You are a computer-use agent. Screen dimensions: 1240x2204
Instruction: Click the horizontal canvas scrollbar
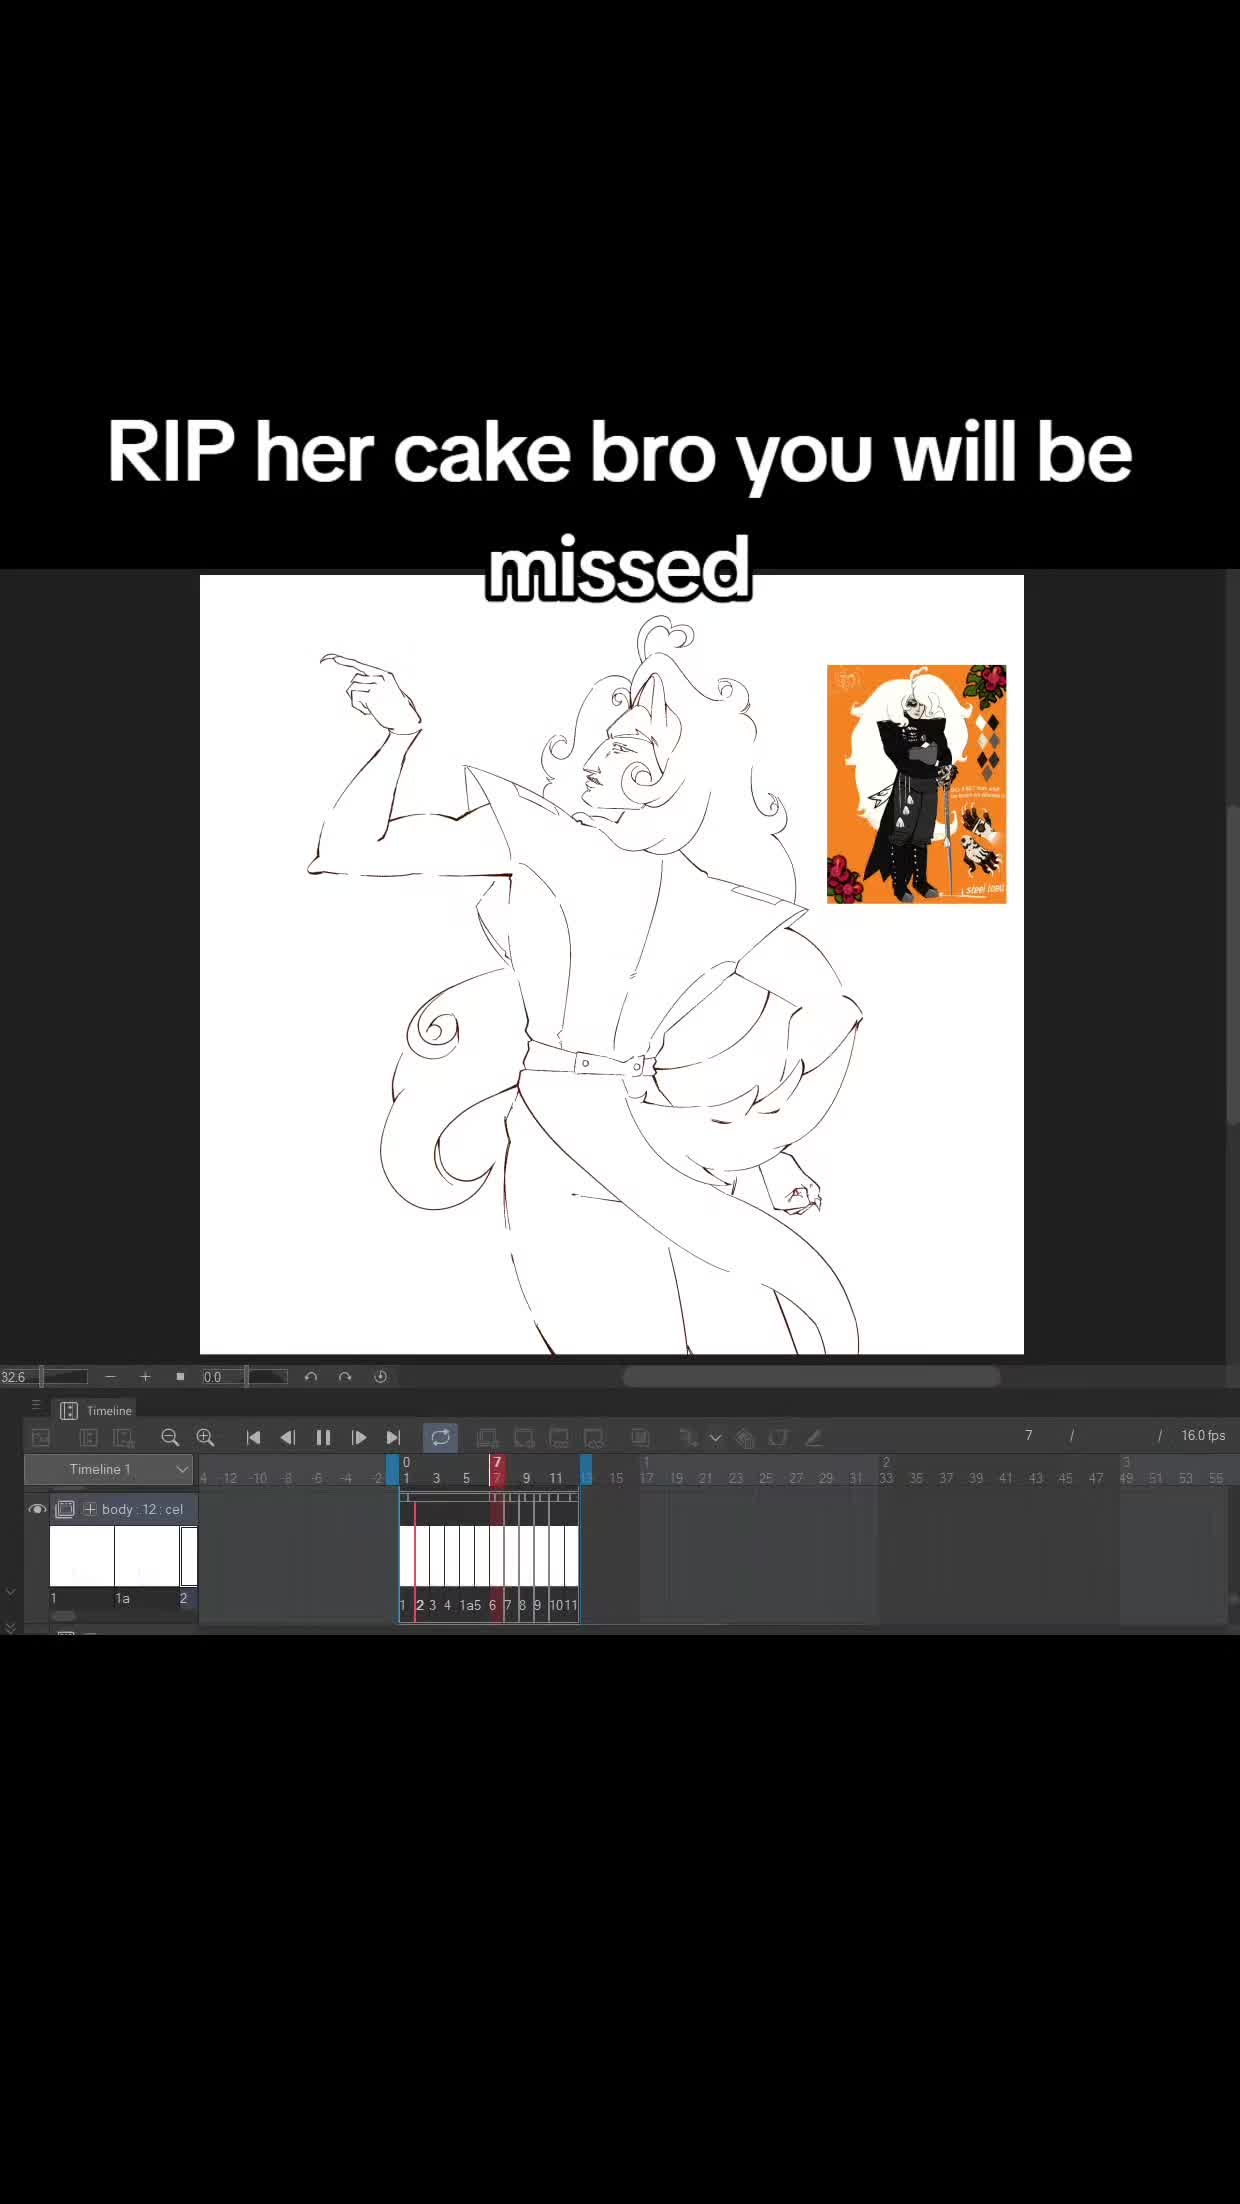coord(811,1377)
